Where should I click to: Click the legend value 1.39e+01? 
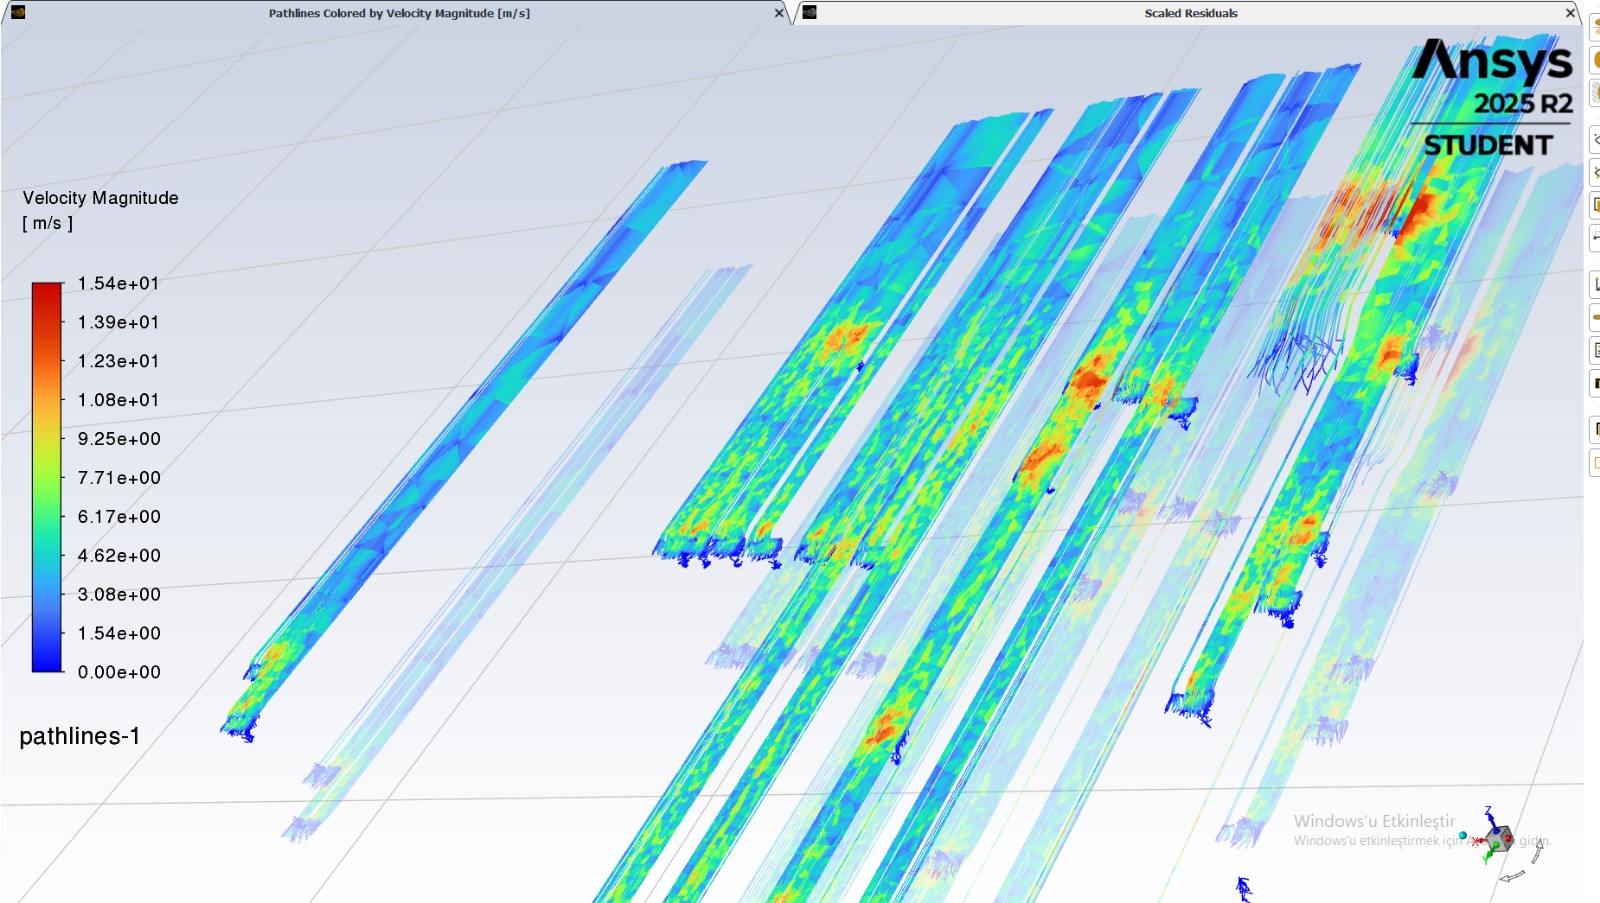pyautogui.click(x=118, y=322)
